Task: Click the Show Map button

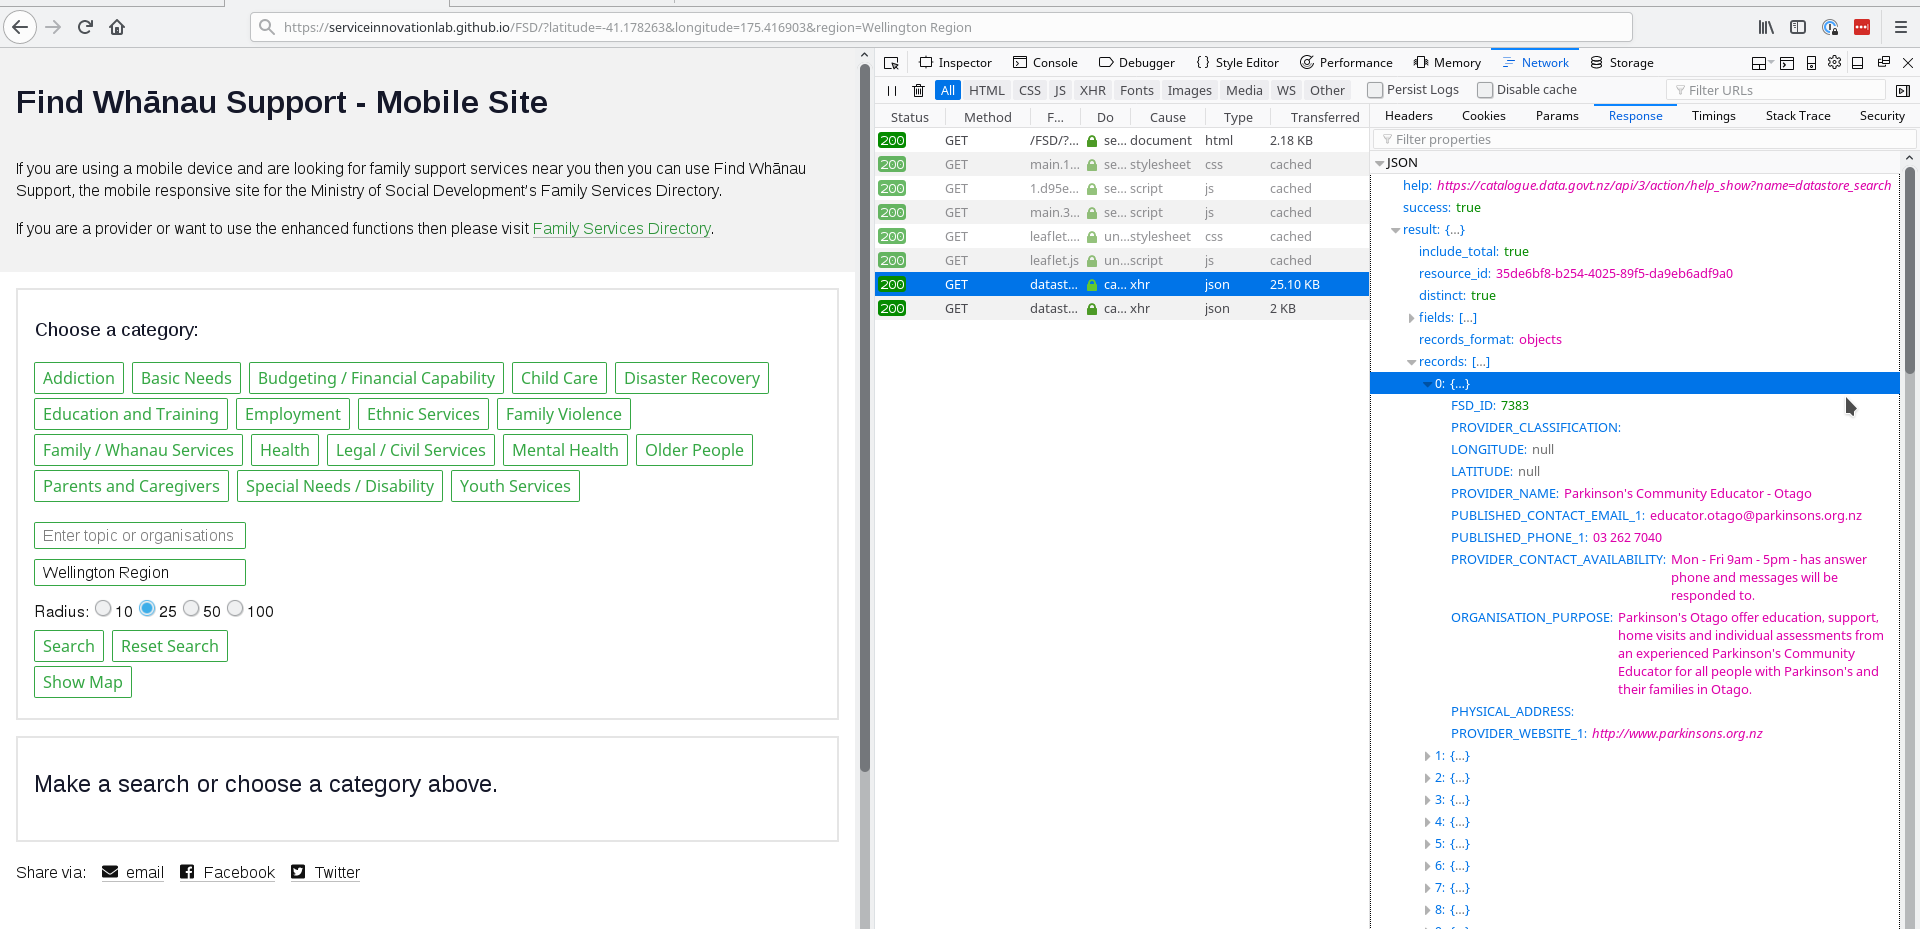Action: point(83,682)
